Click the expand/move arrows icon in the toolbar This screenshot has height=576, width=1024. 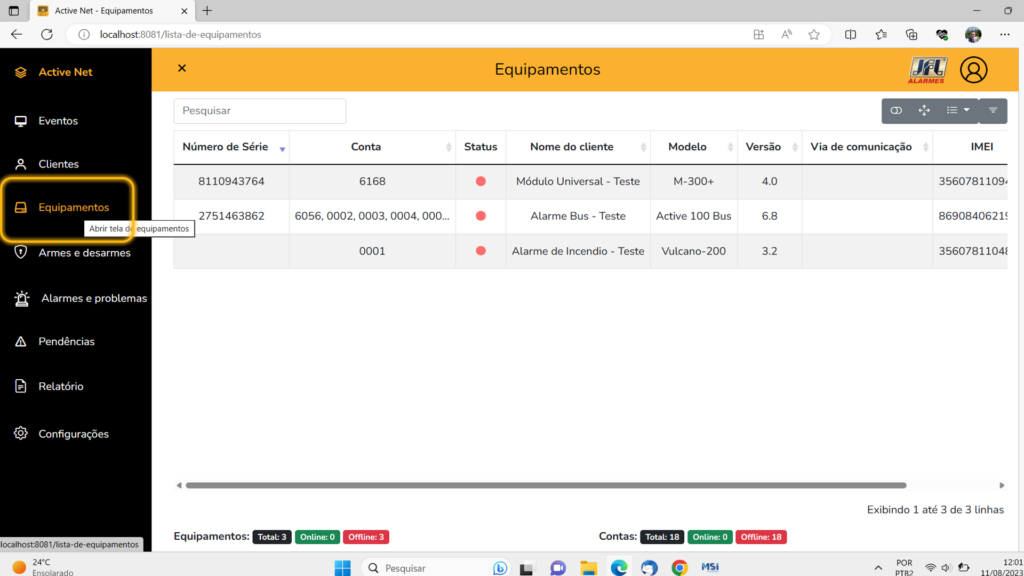coord(924,110)
